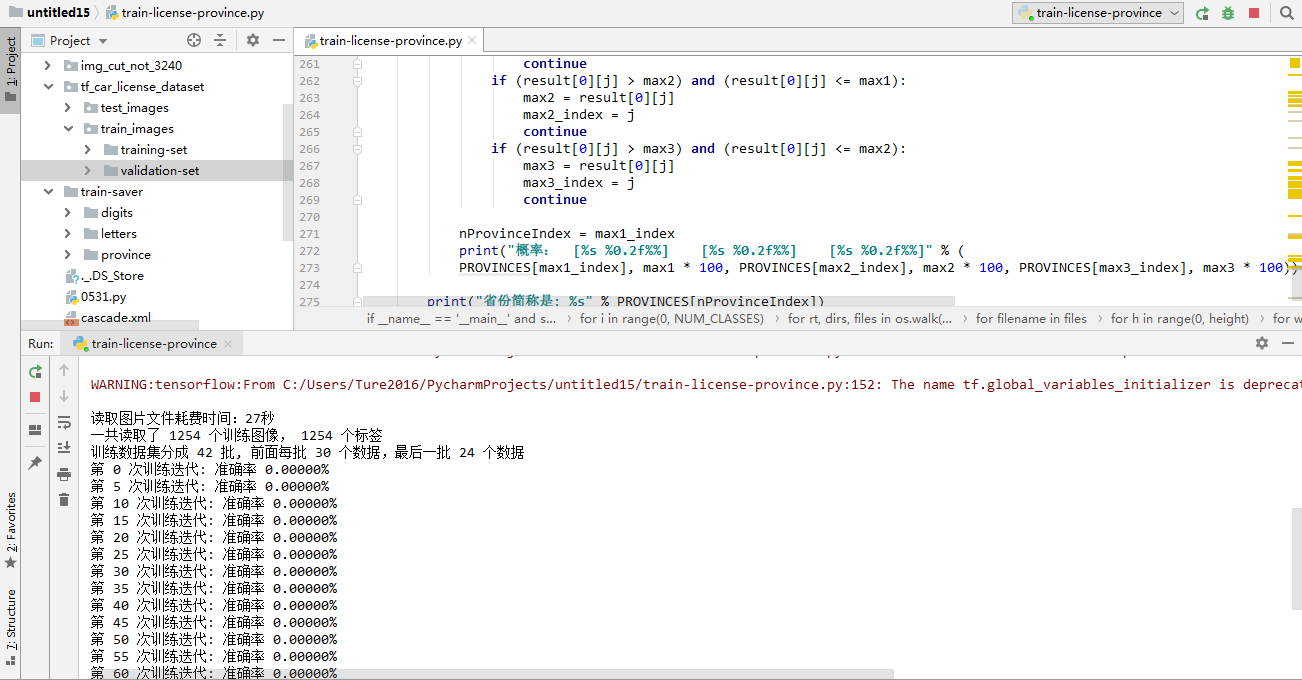Toggle the 1: Project tool window button

(x=10, y=70)
